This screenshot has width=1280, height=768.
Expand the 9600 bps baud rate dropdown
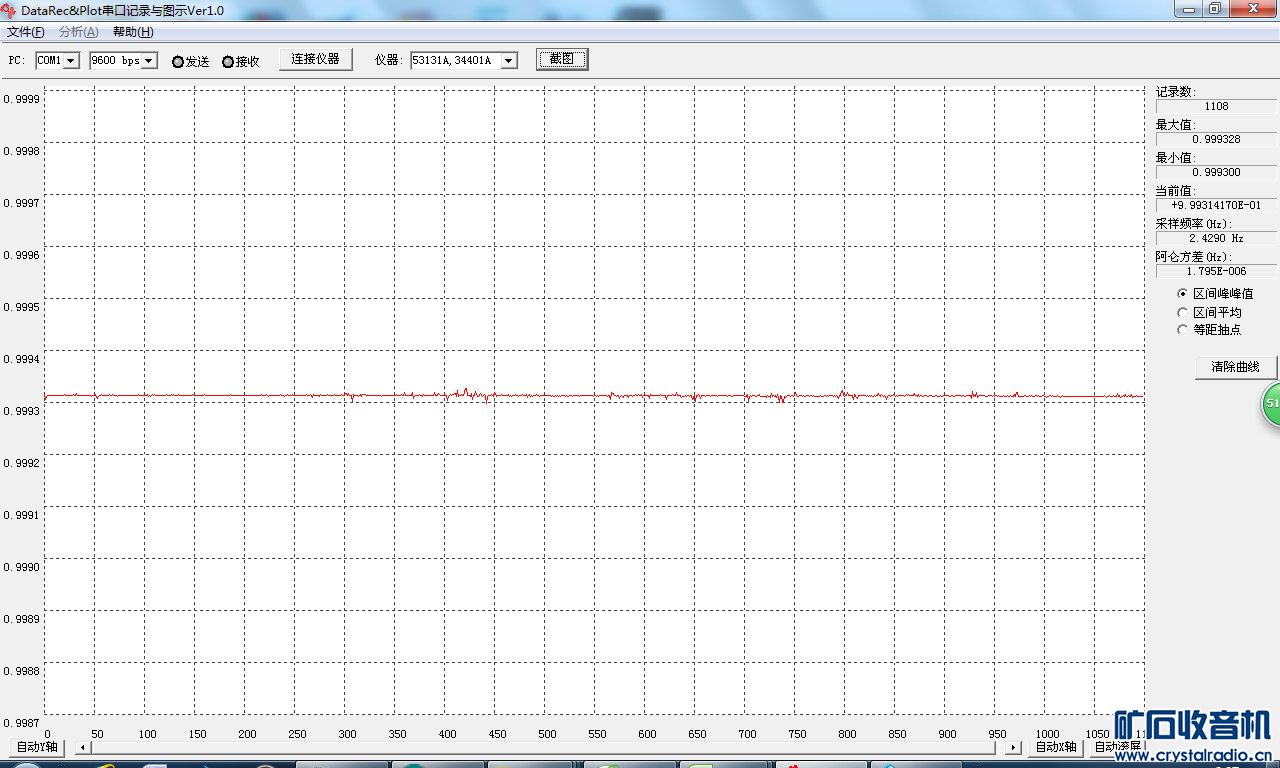coord(149,61)
